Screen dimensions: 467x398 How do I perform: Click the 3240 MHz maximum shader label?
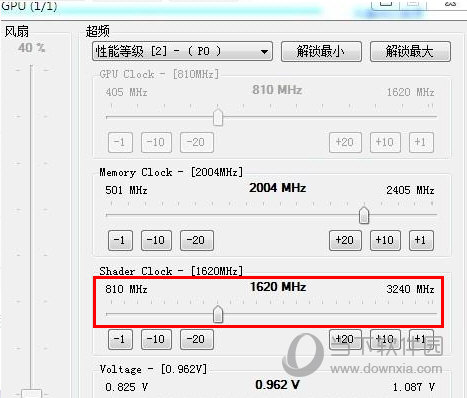[x=410, y=289]
